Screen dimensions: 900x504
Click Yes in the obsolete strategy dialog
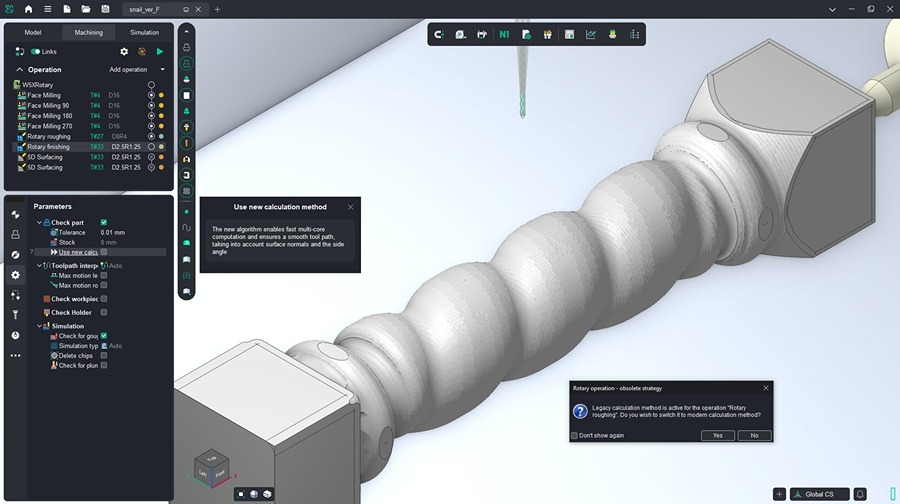coord(717,435)
